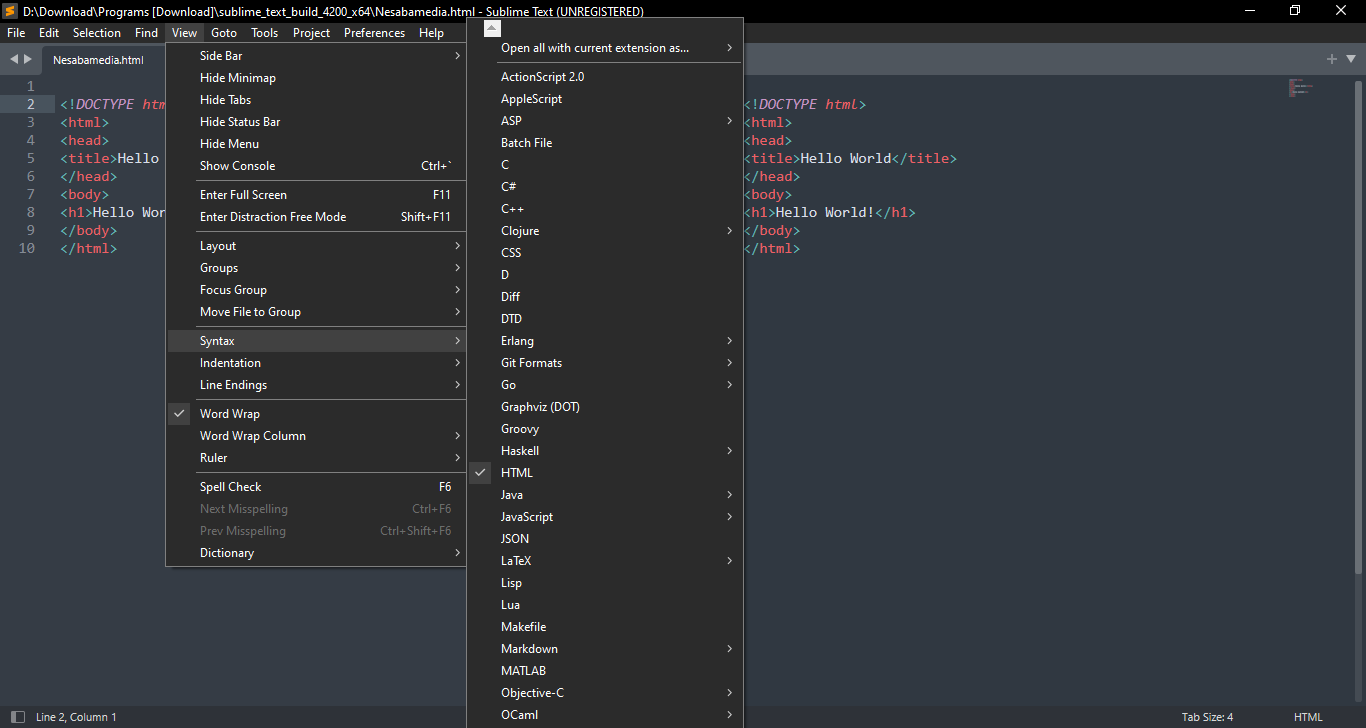
Task: Select the checked HTML syntax entry
Action: tap(517, 473)
